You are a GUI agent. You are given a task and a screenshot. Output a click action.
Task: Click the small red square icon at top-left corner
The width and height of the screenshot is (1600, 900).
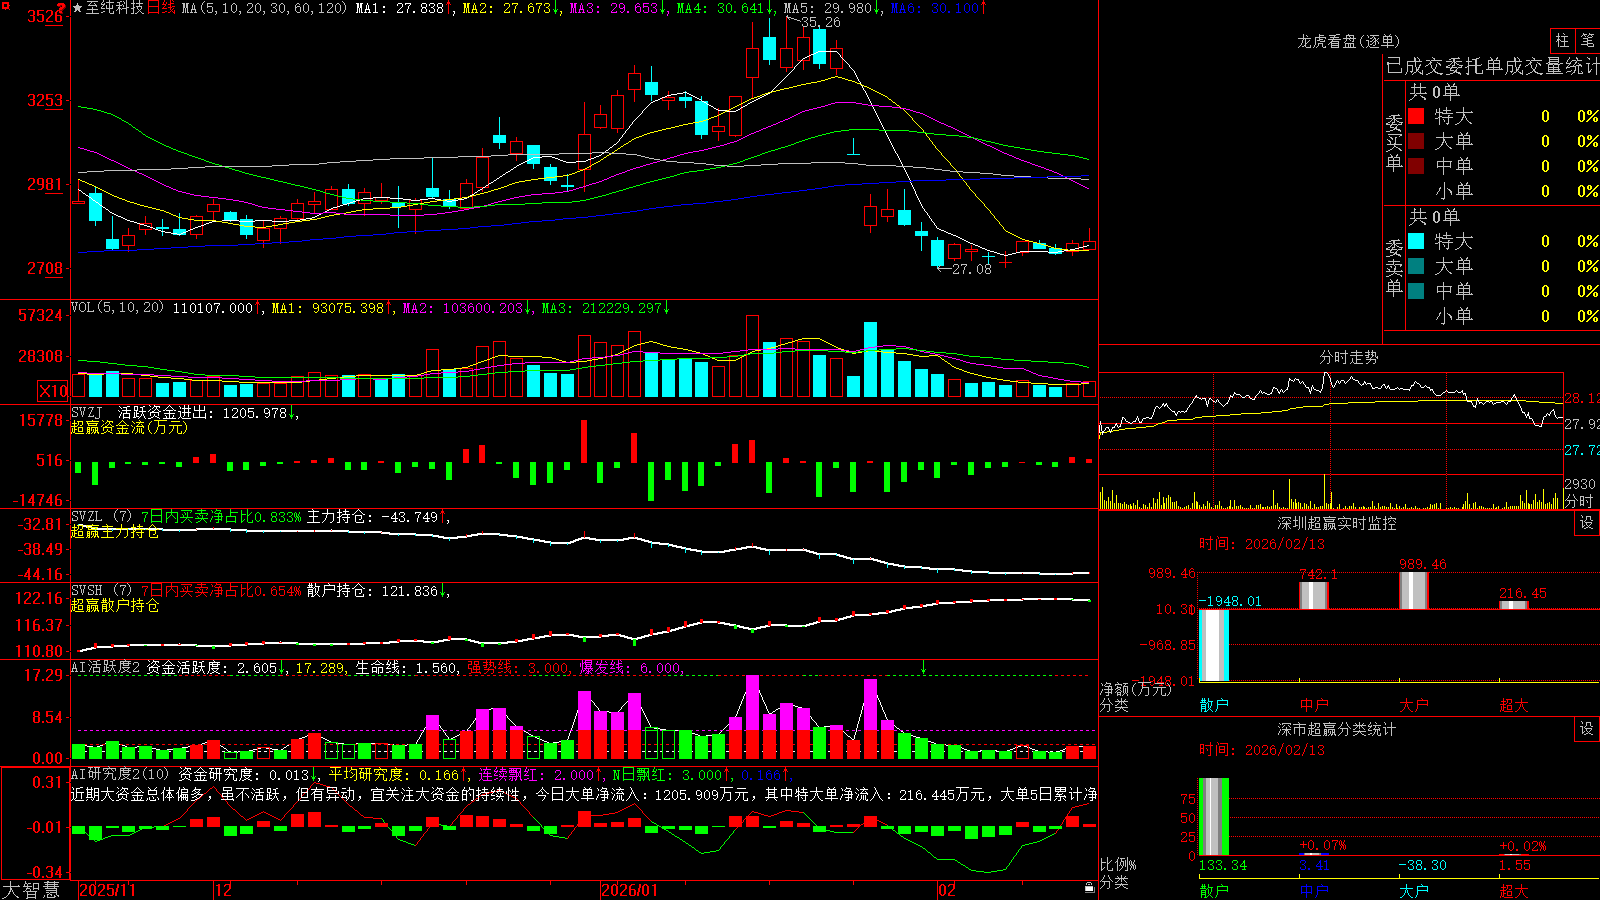4,4
